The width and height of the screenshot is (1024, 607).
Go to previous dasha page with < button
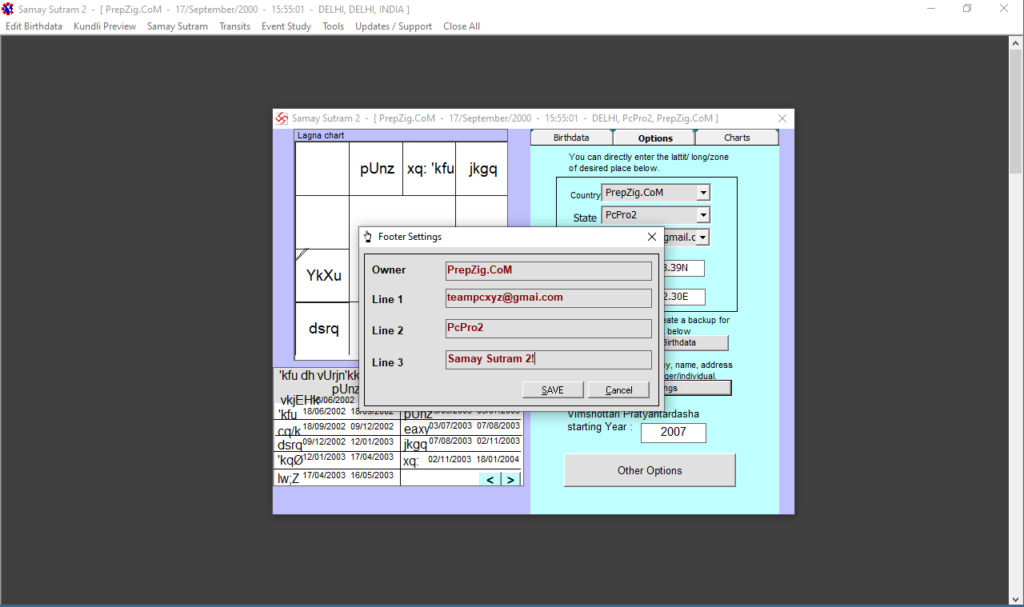[x=490, y=480]
